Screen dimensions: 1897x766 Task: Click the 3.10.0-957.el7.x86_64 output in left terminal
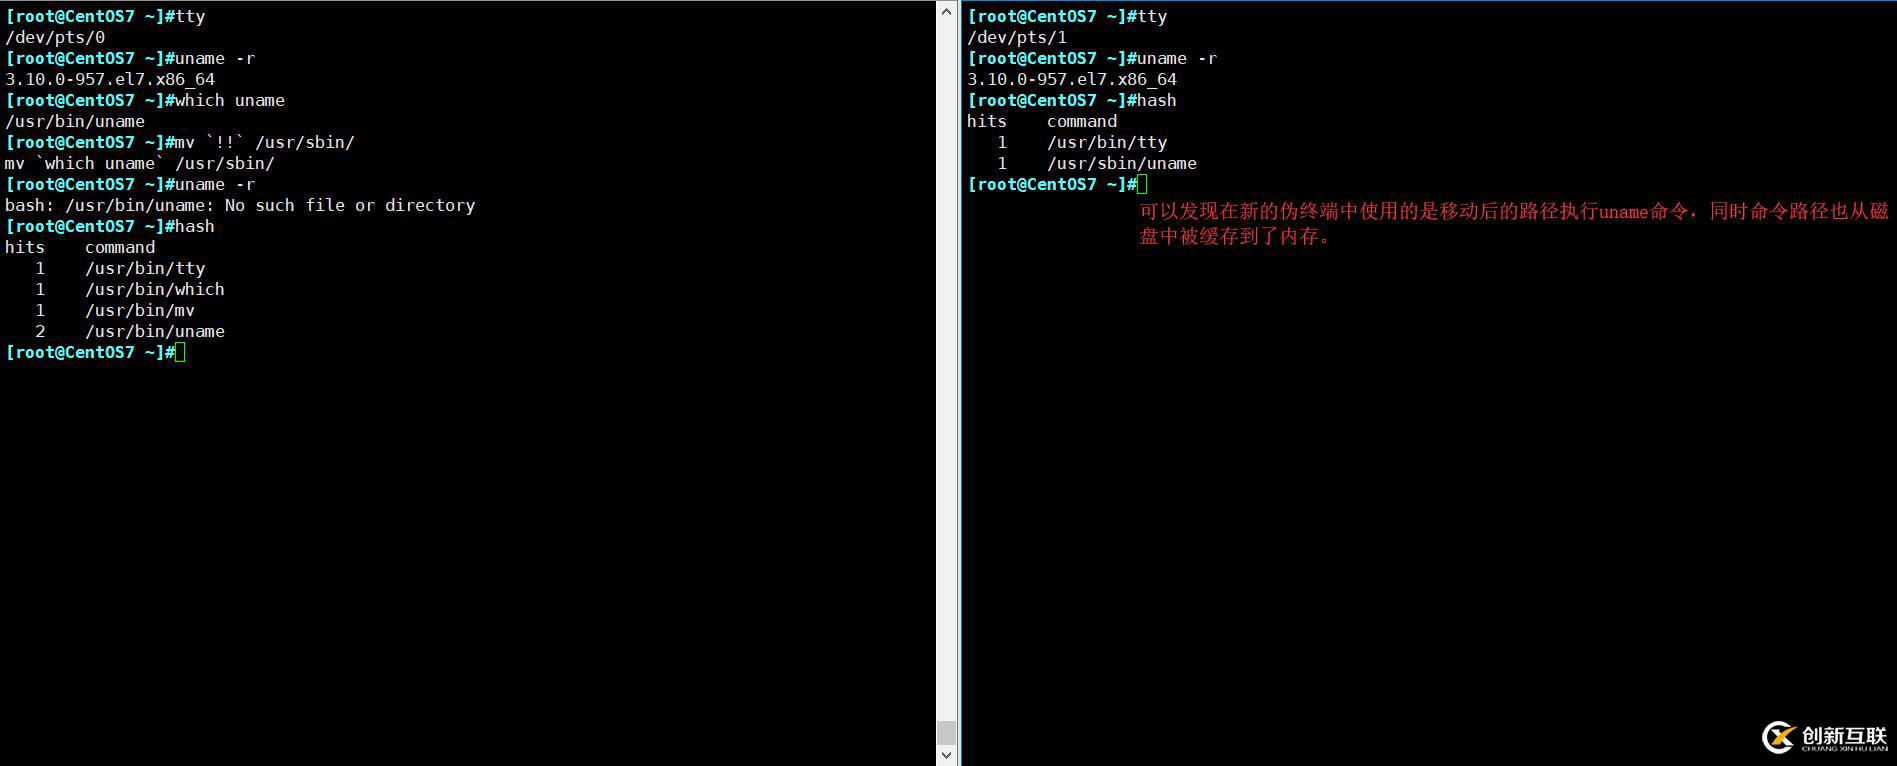(x=110, y=79)
